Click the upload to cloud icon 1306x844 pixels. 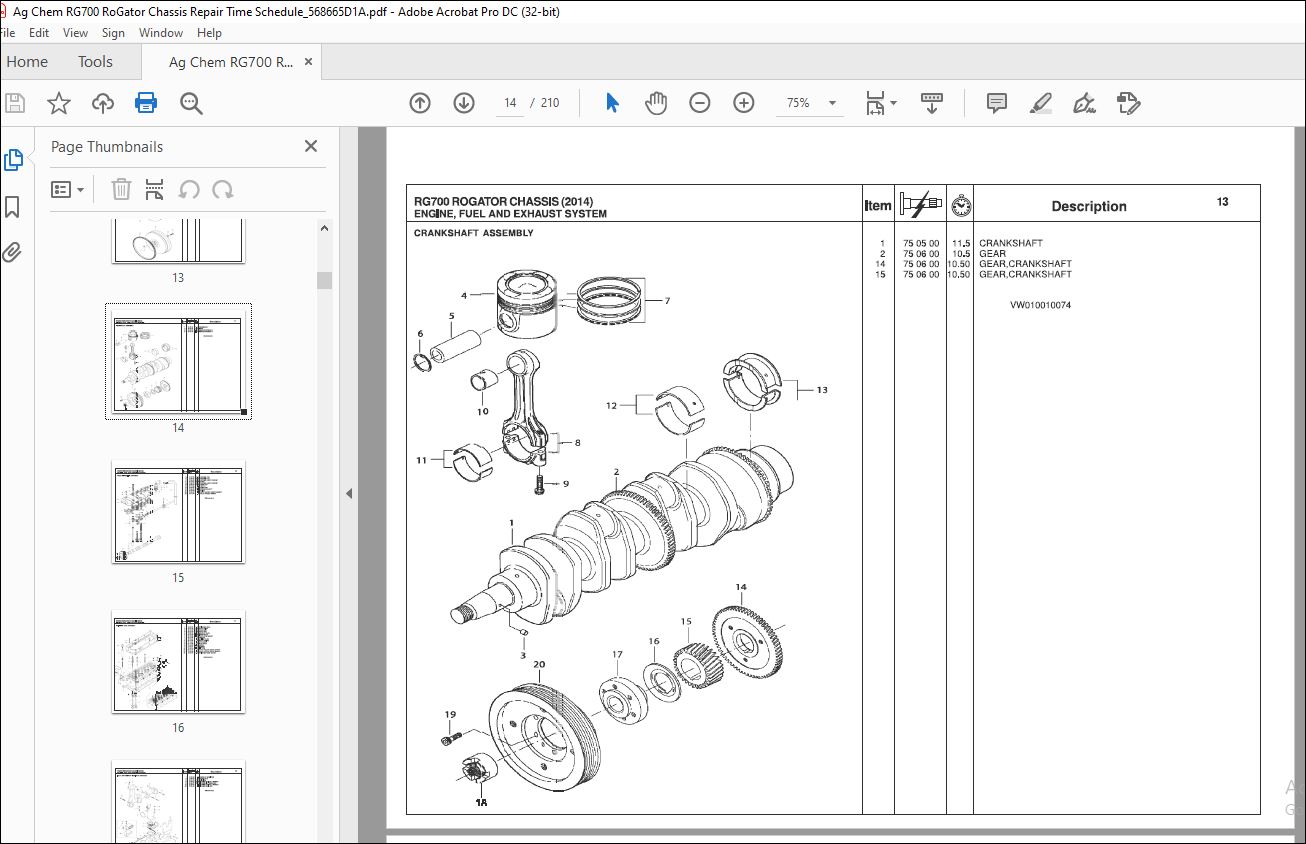point(102,103)
